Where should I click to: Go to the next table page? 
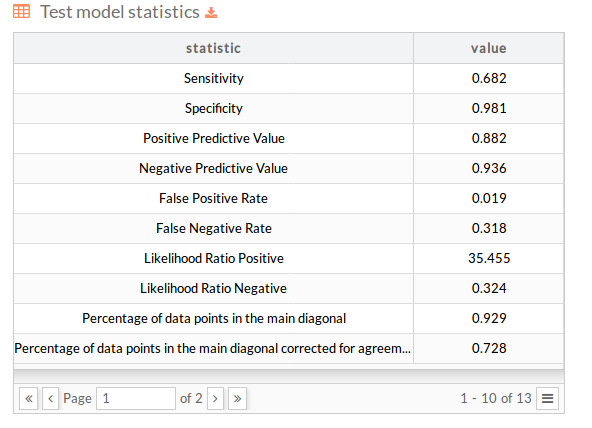pyautogui.click(x=215, y=398)
